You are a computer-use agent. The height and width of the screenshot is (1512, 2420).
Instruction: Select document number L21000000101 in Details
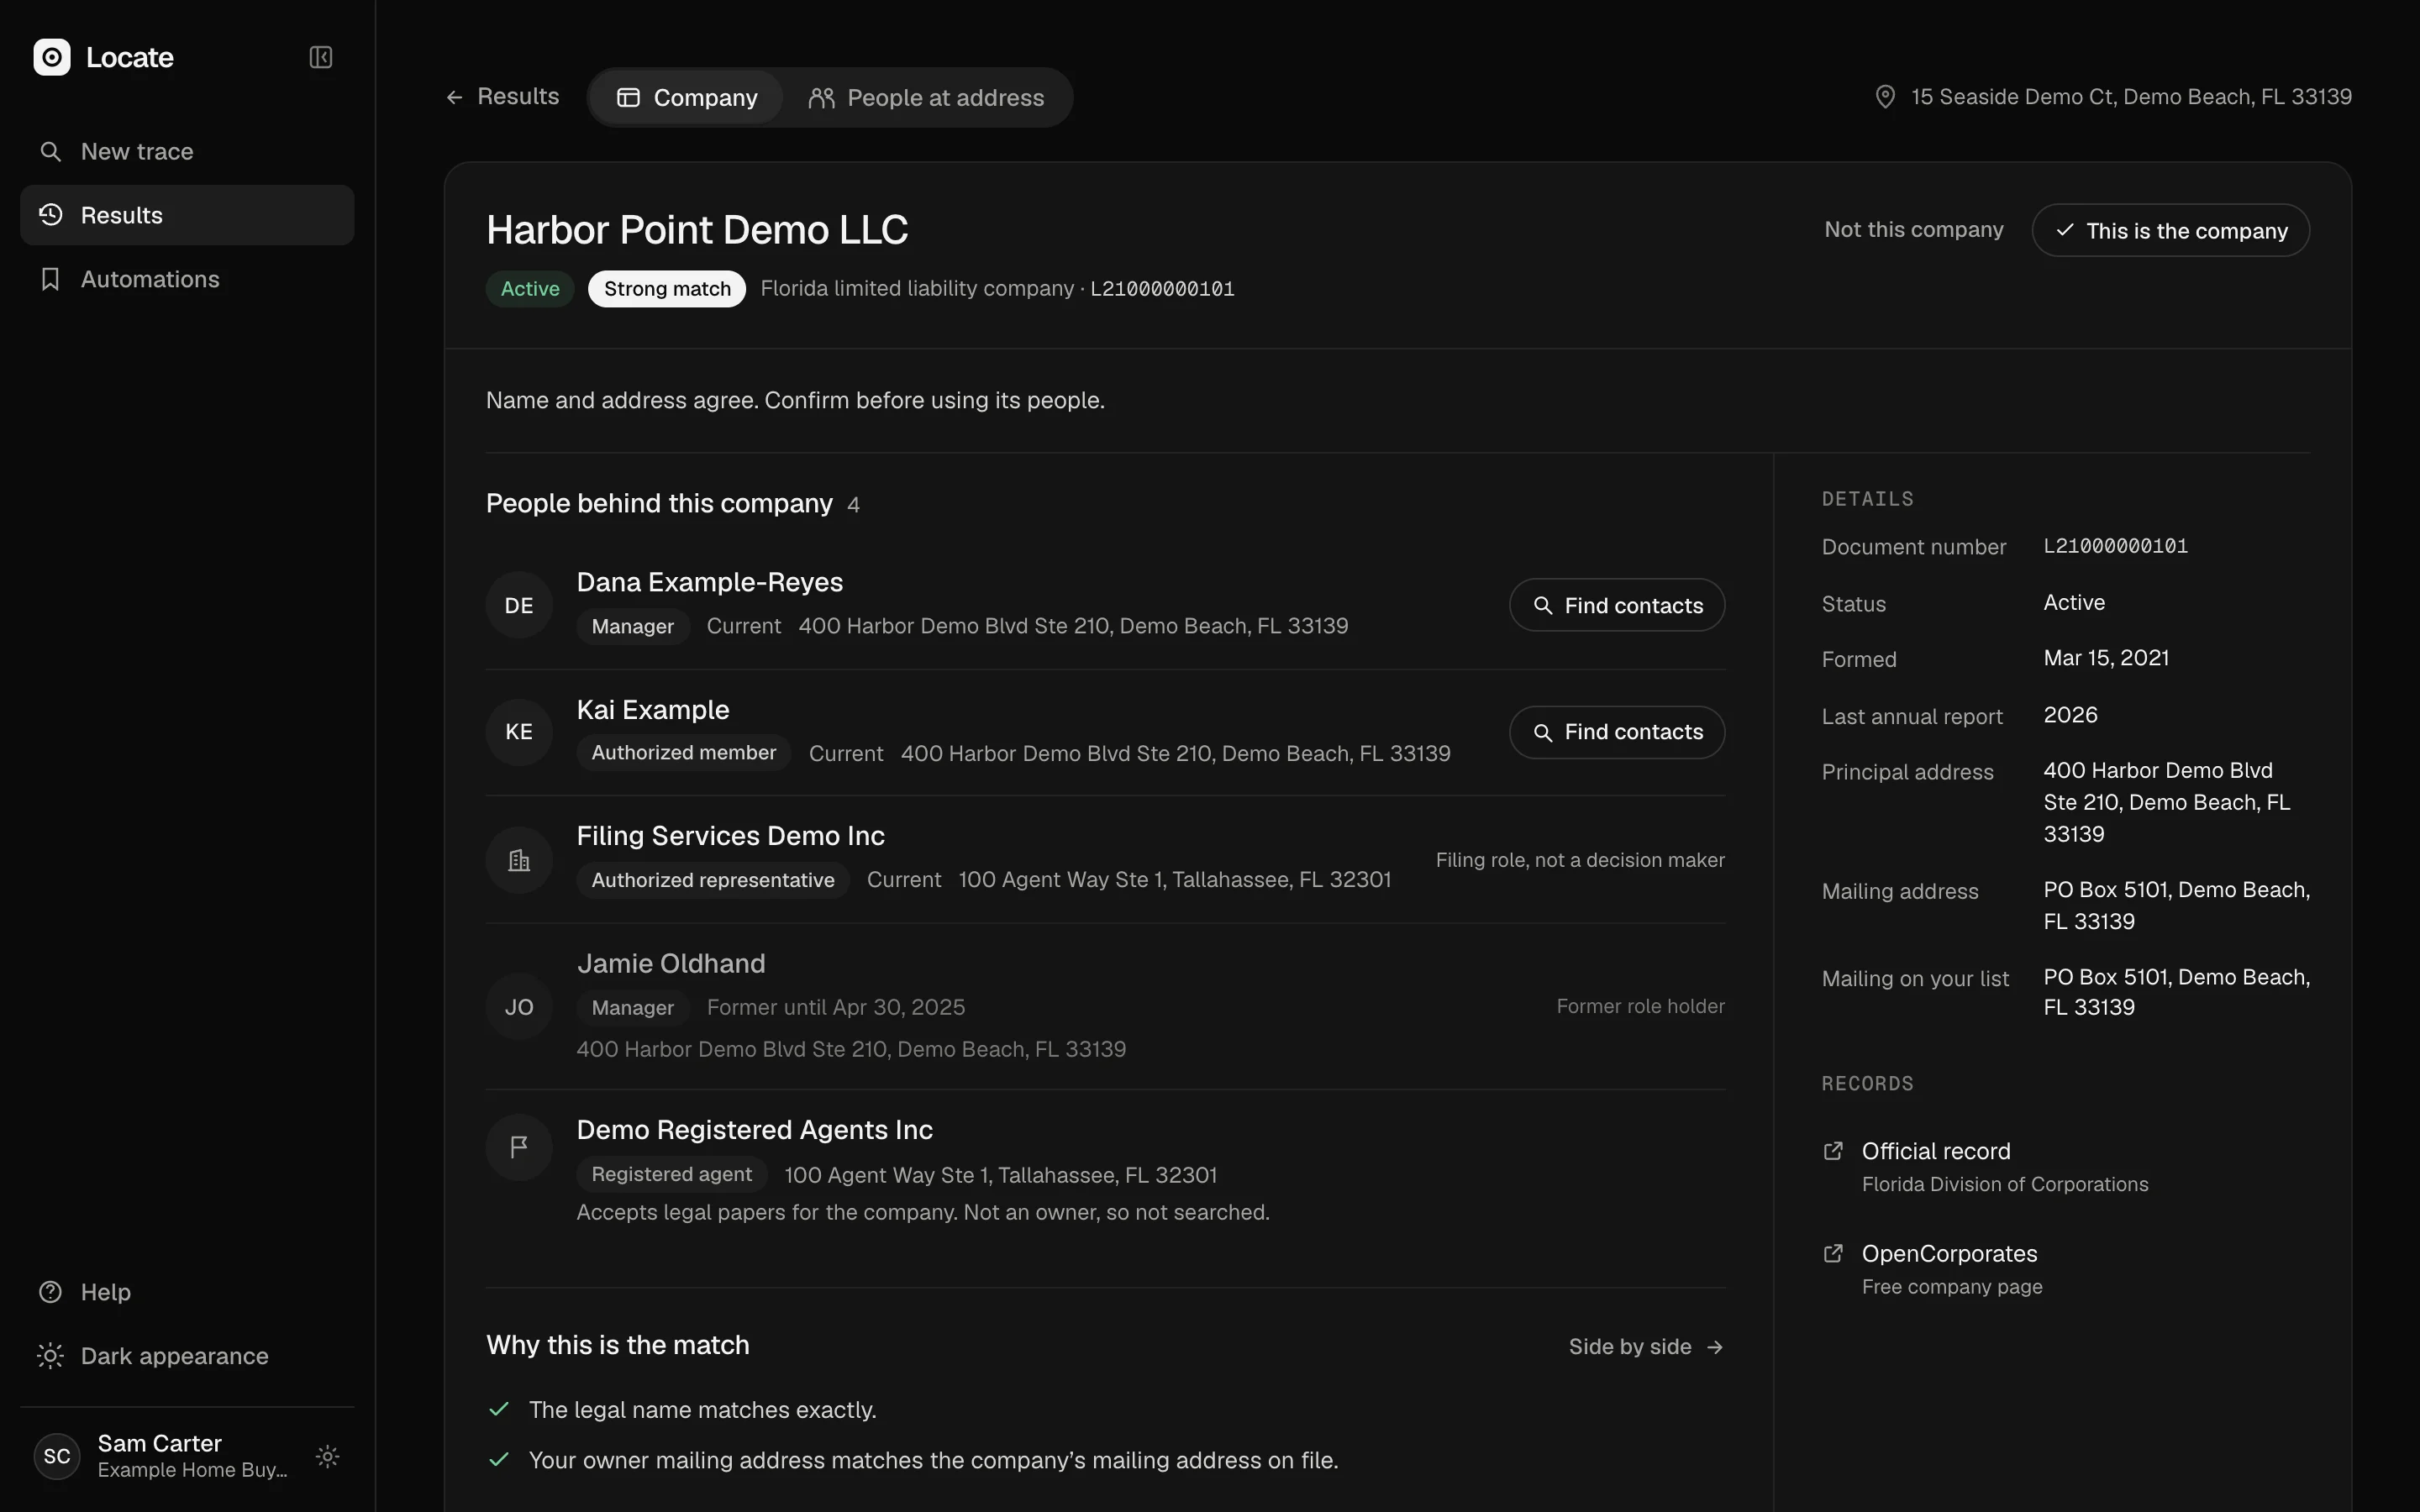tap(2115, 546)
